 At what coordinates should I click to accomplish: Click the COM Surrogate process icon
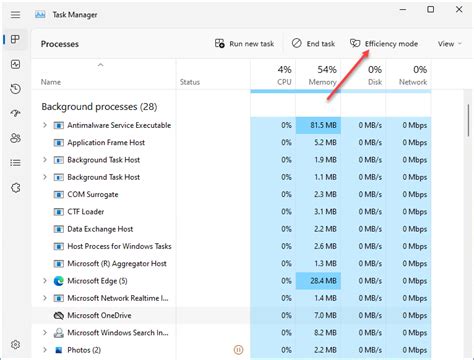pyautogui.click(x=59, y=194)
